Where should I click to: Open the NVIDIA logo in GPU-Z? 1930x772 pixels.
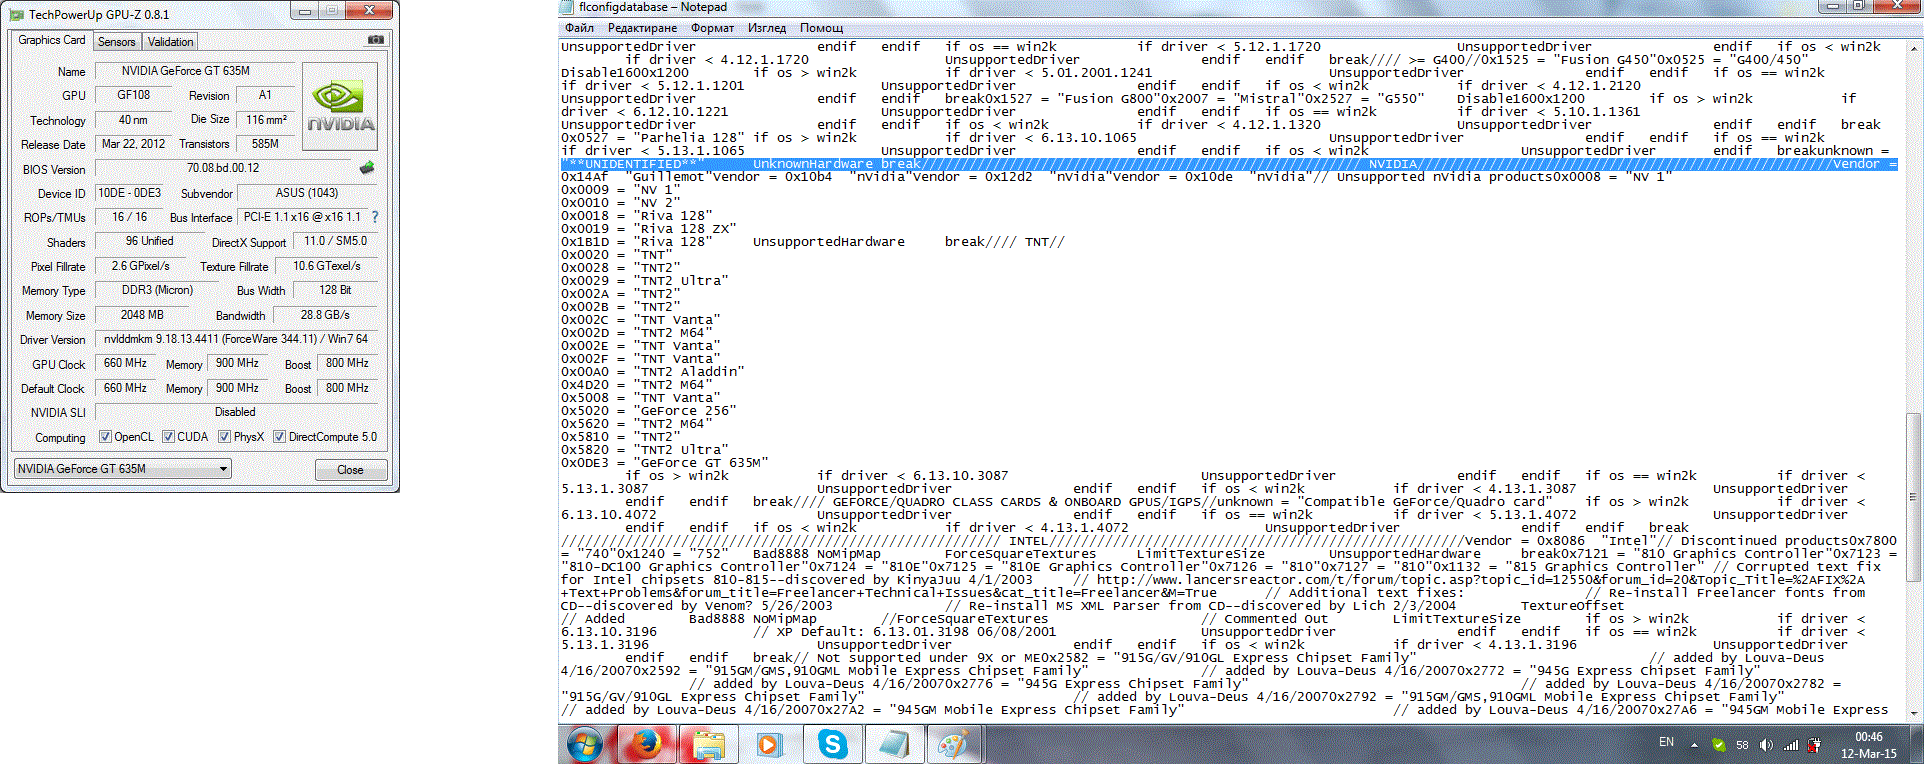340,107
